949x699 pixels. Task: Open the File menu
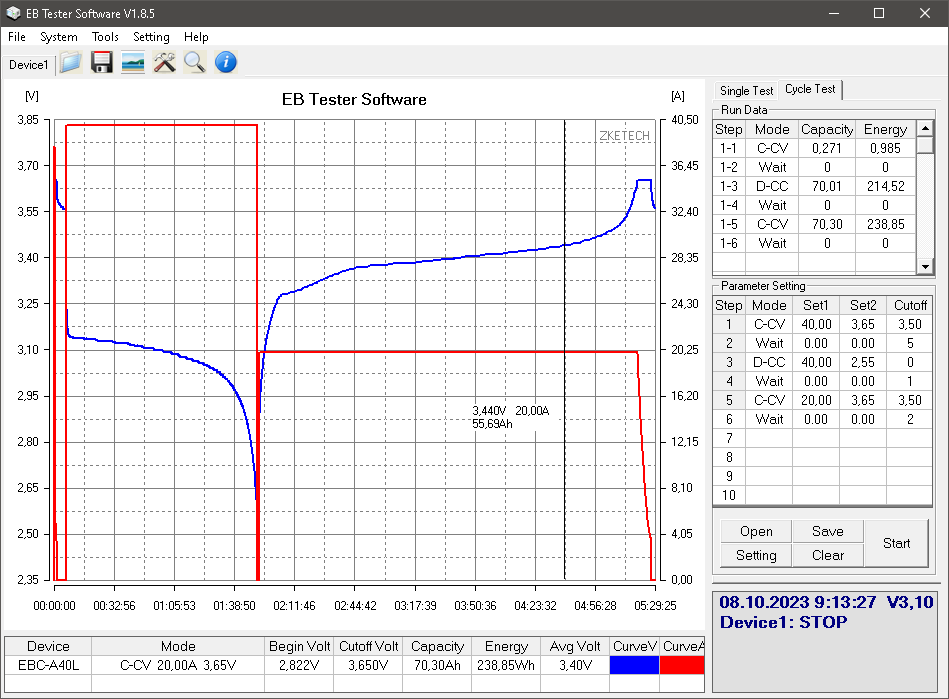click(x=17, y=37)
